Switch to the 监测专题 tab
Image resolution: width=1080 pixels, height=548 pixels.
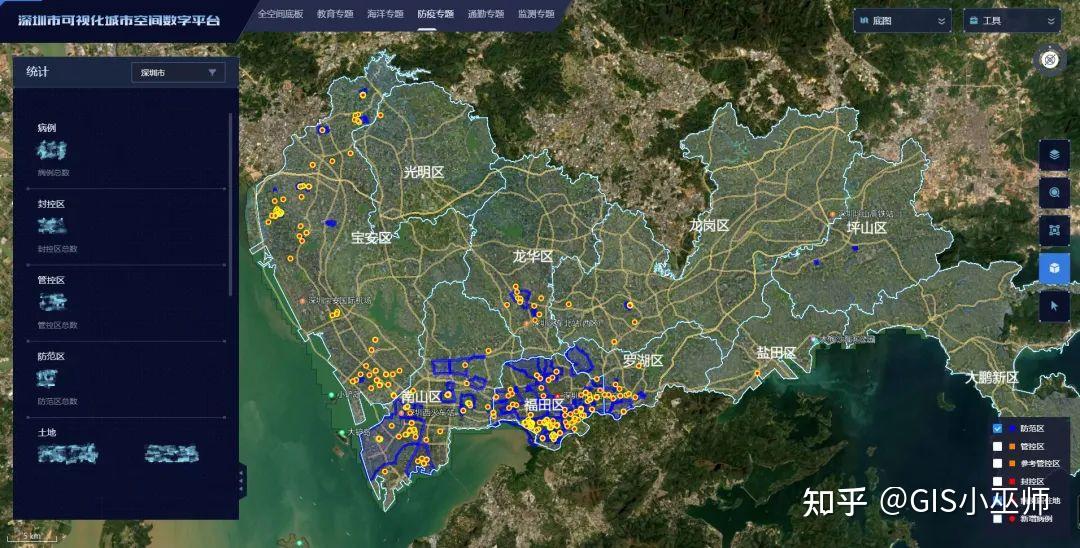pyautogui.click(x=537, y=14)
